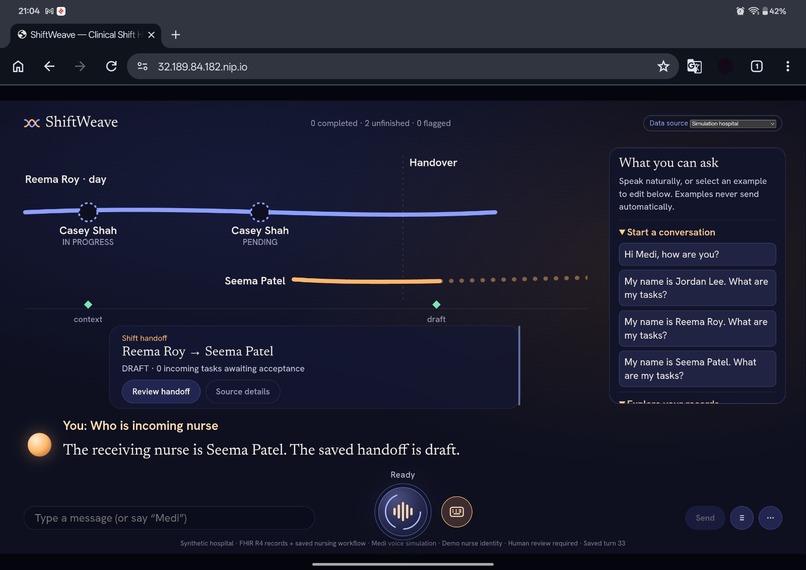The image size is (806, 570).
Task: Focus the Type a message field
Action: (x=169, y=518)
